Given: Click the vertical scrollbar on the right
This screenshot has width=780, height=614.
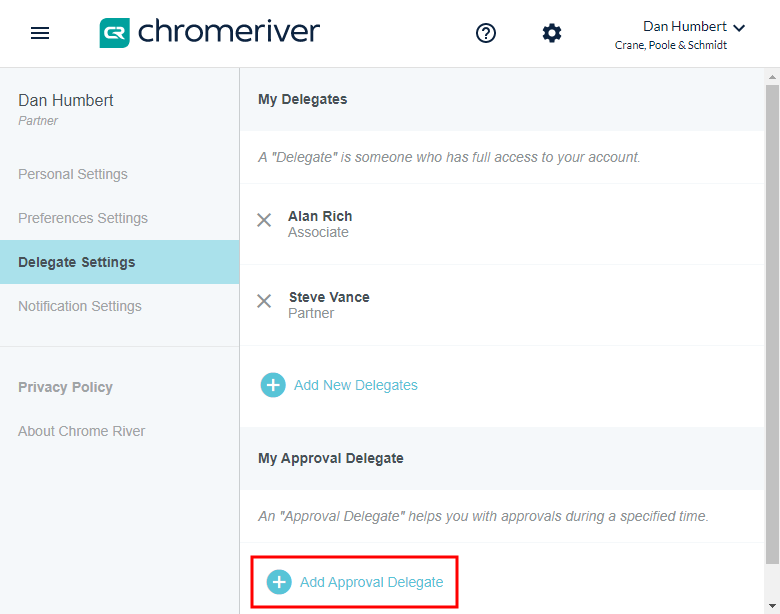Looking at the screenshot, I should (x=772, y=320).
